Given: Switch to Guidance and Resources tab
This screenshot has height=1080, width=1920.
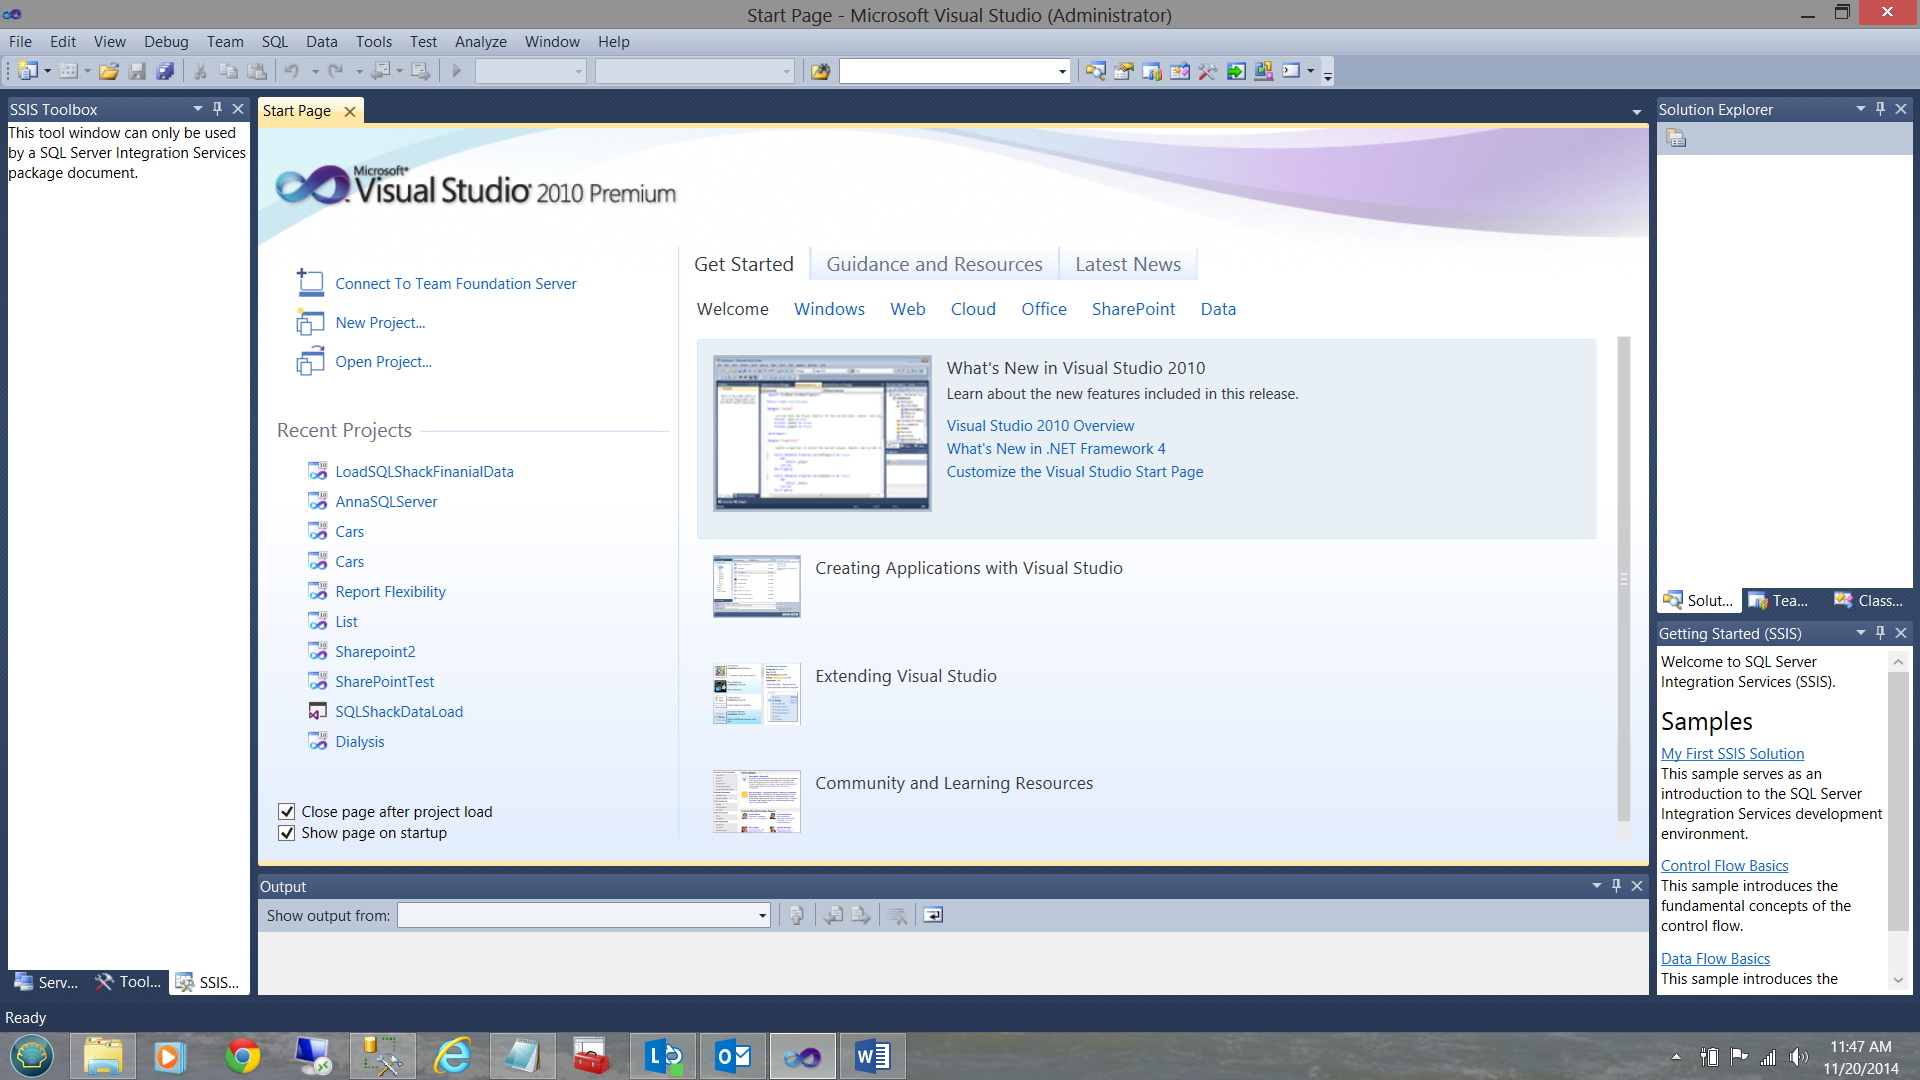Looking at the screenshot, I should coord(933,264).
